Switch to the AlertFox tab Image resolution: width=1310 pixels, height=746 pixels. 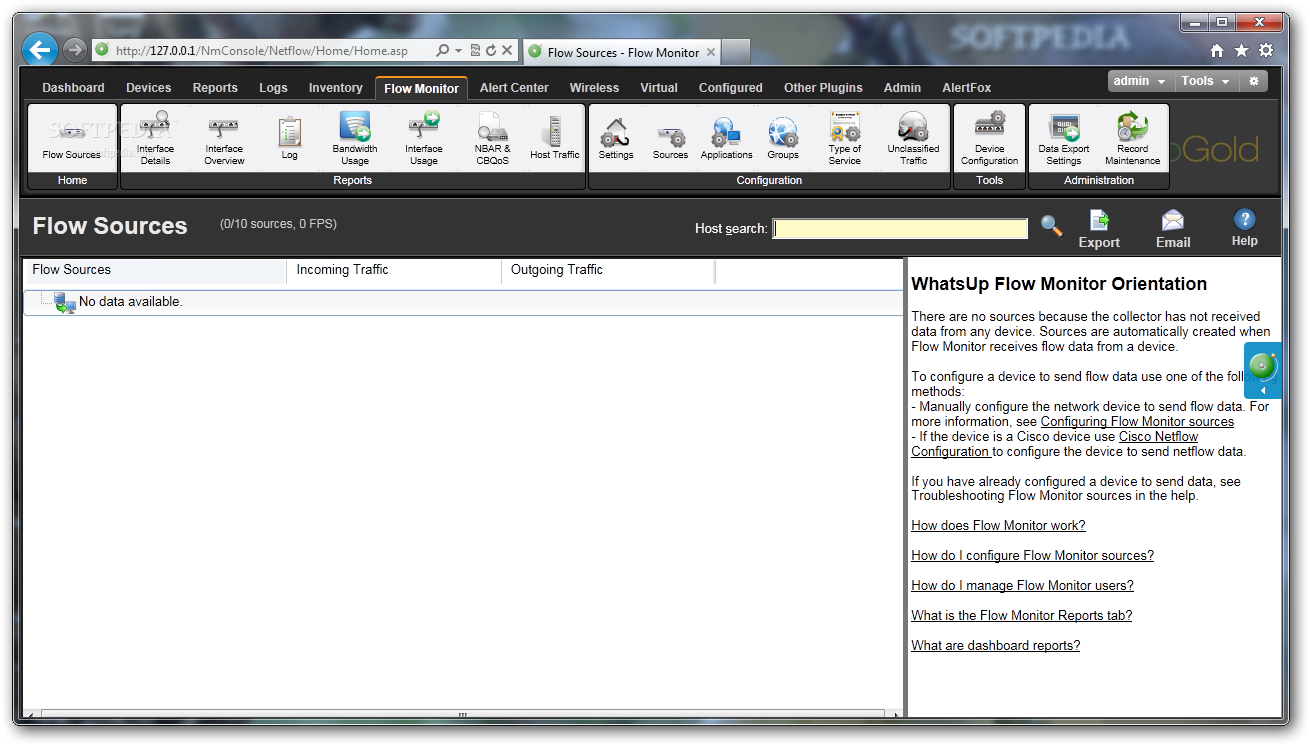(x=966, y=88)
